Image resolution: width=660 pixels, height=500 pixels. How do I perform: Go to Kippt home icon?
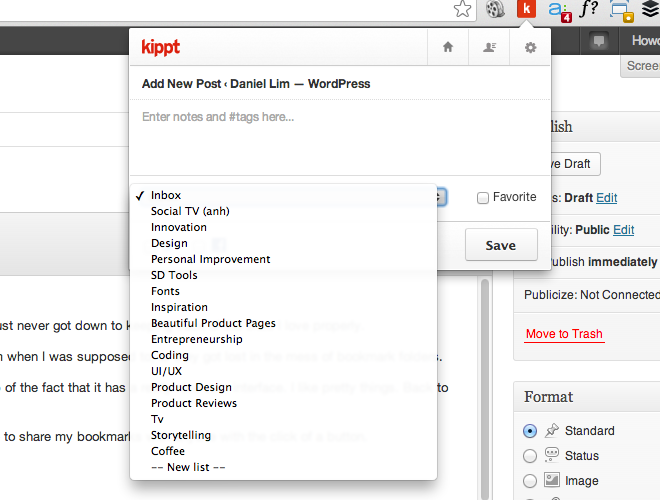coord(448,47)
